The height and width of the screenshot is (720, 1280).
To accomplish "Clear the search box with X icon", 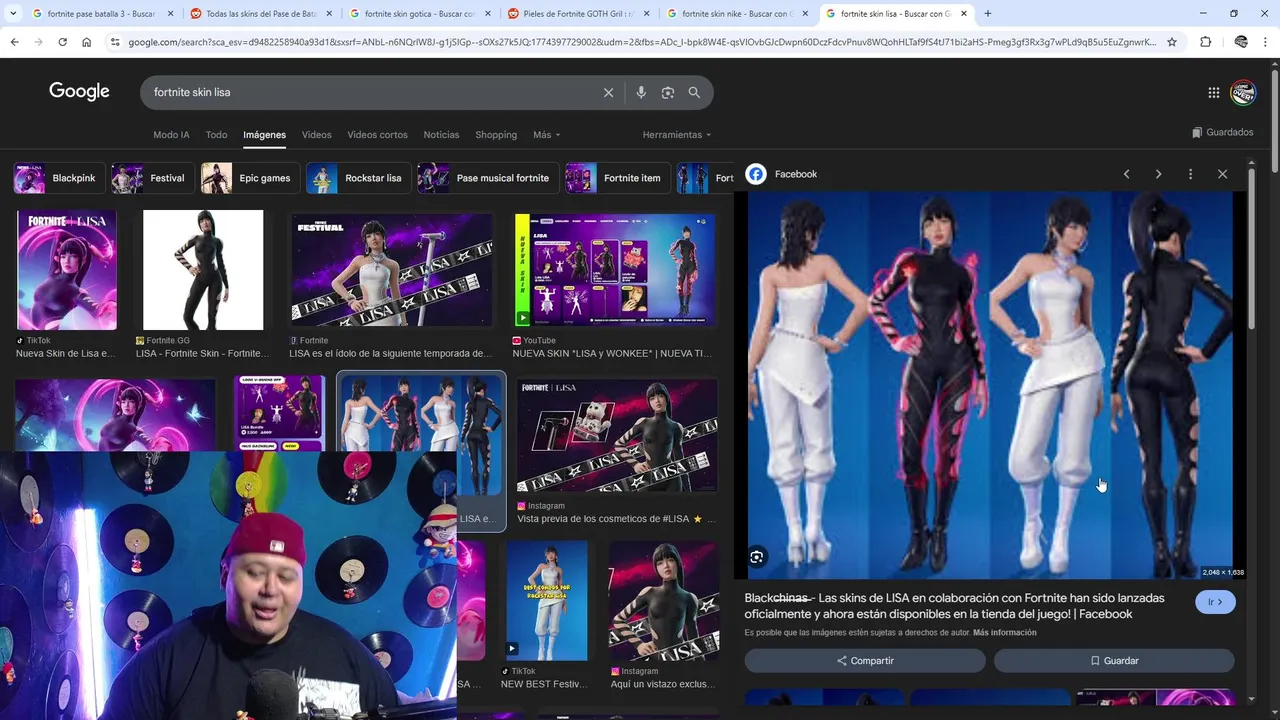I will tap(608, 92).
